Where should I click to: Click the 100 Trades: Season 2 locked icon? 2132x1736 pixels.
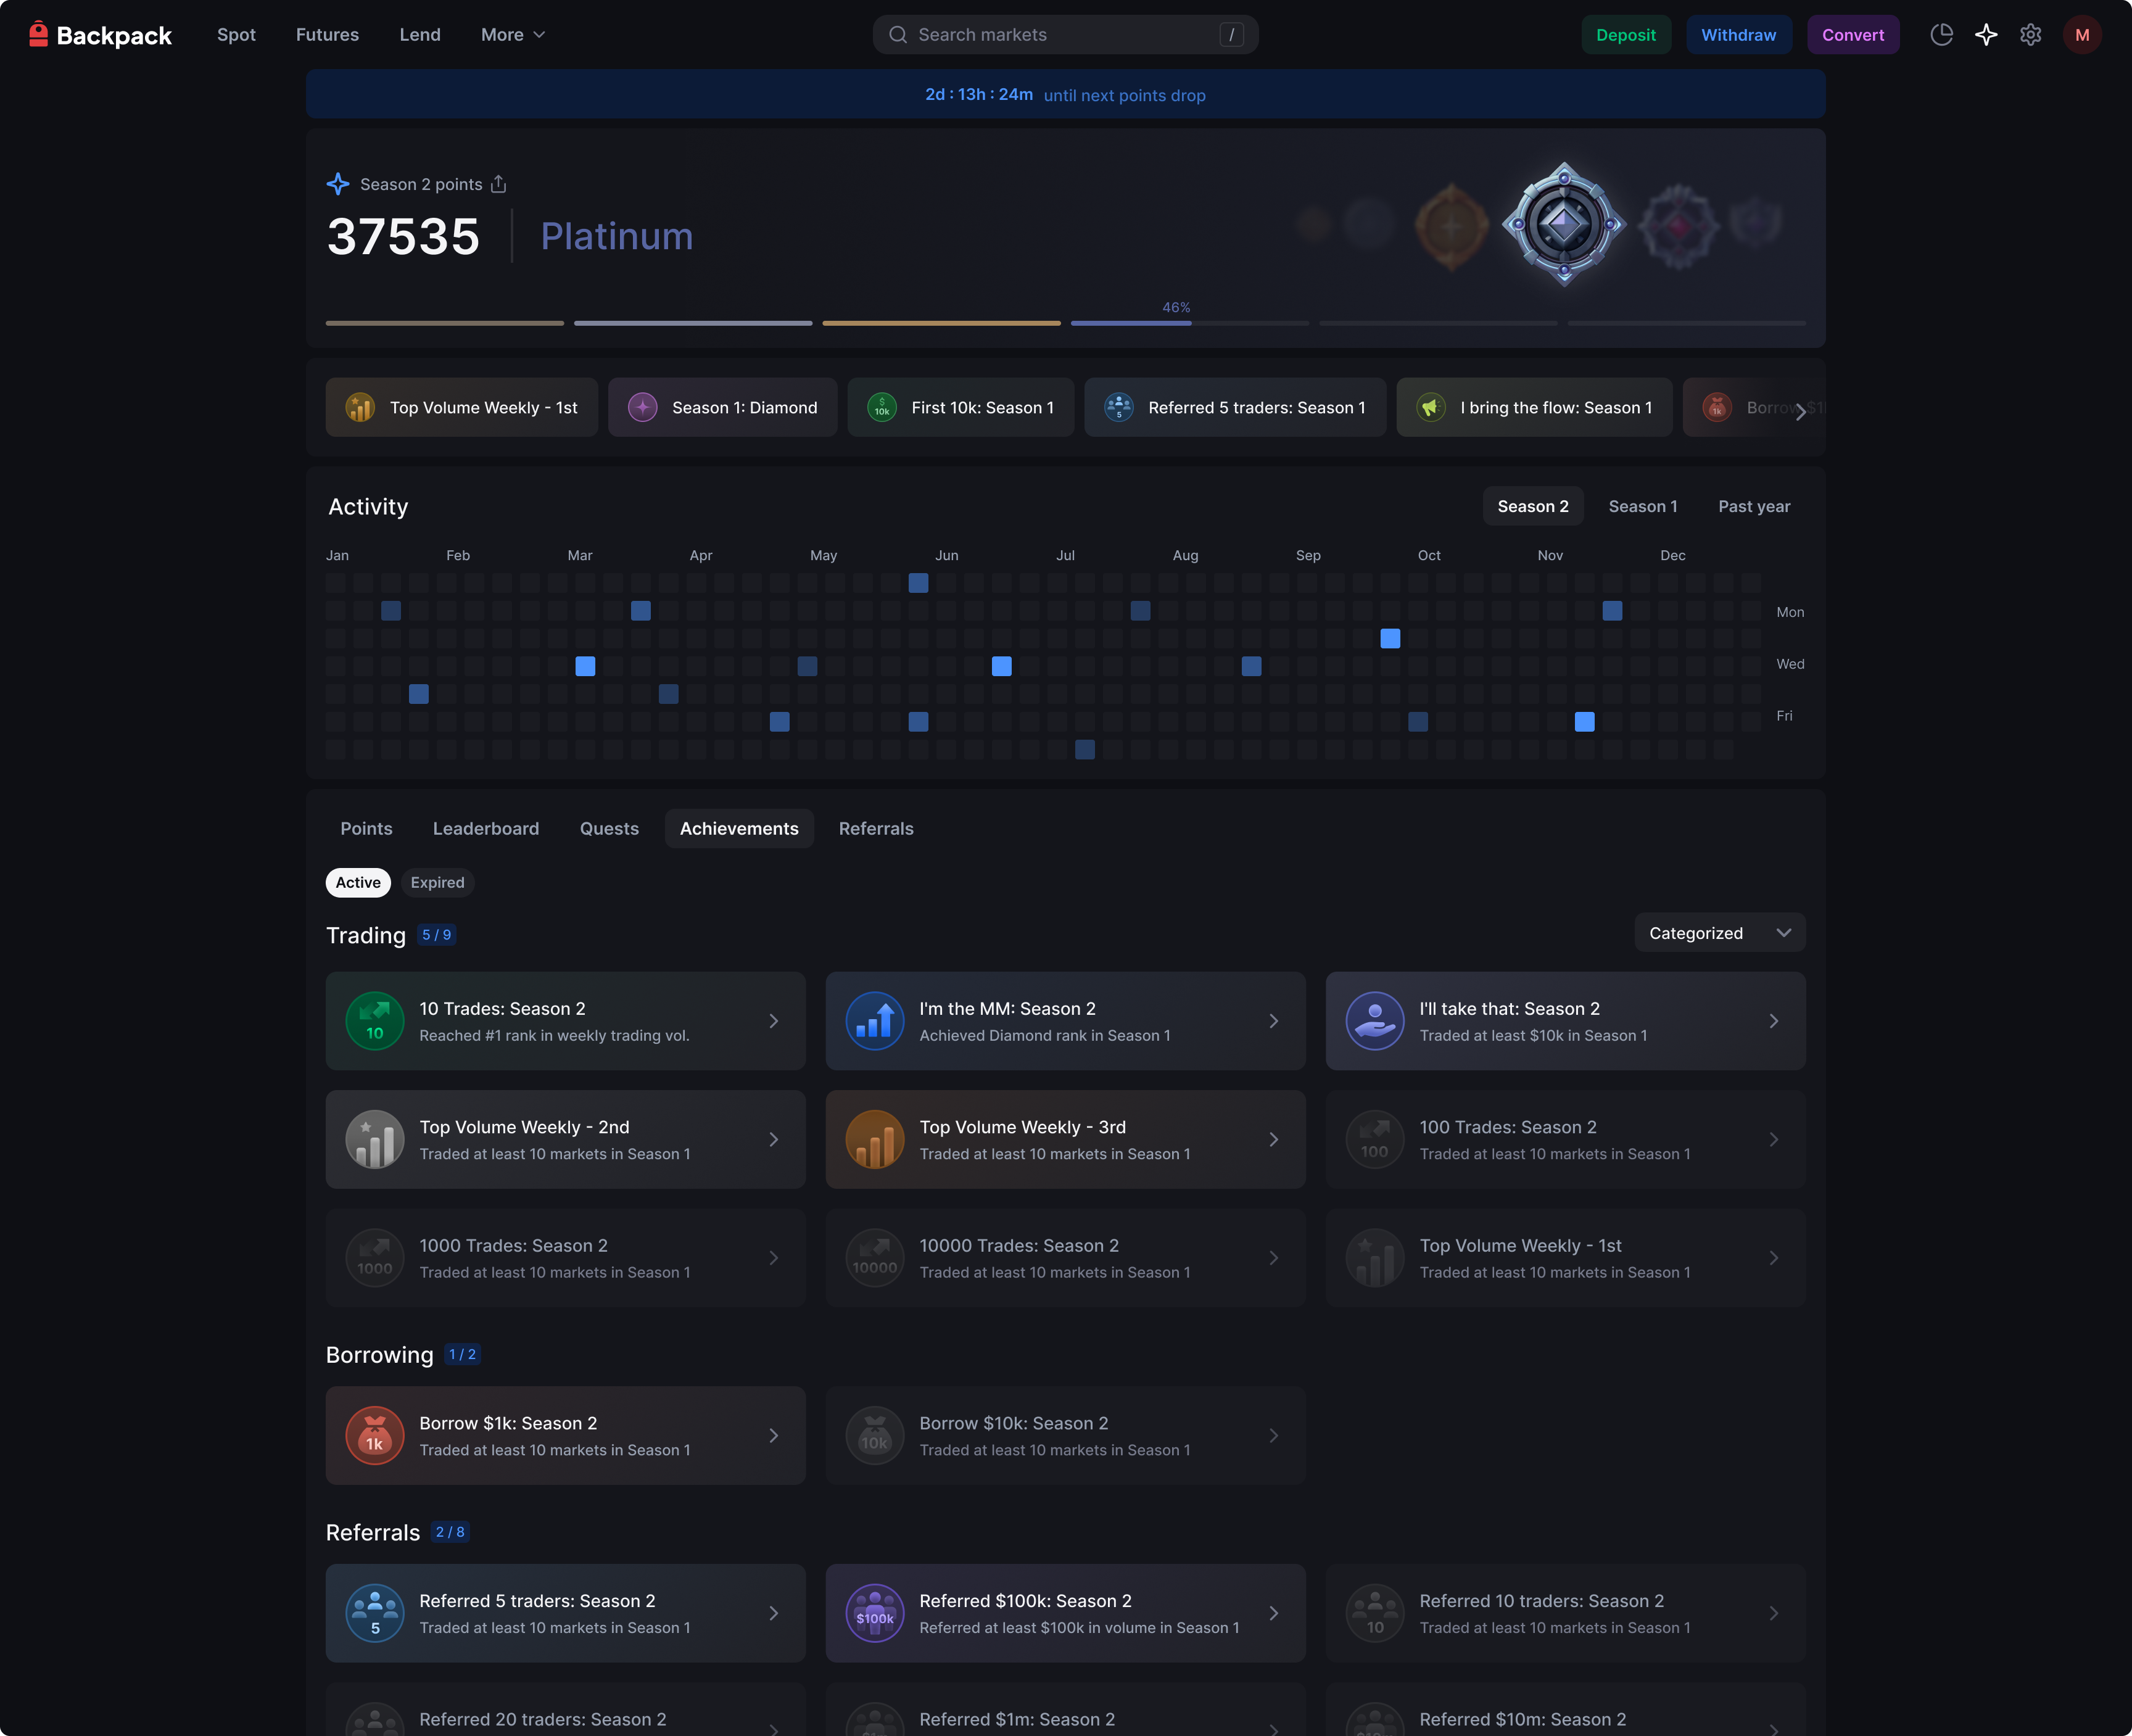1375,1139
